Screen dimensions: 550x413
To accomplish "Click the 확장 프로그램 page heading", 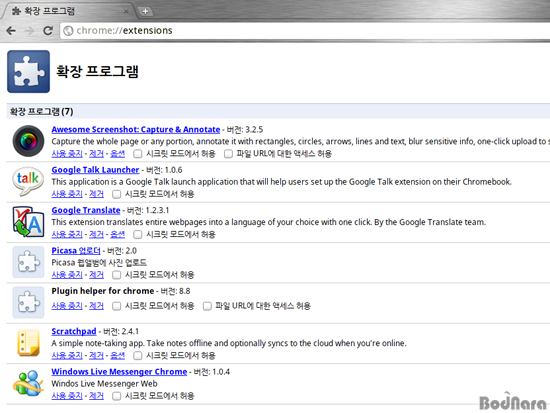I will 98,71.
